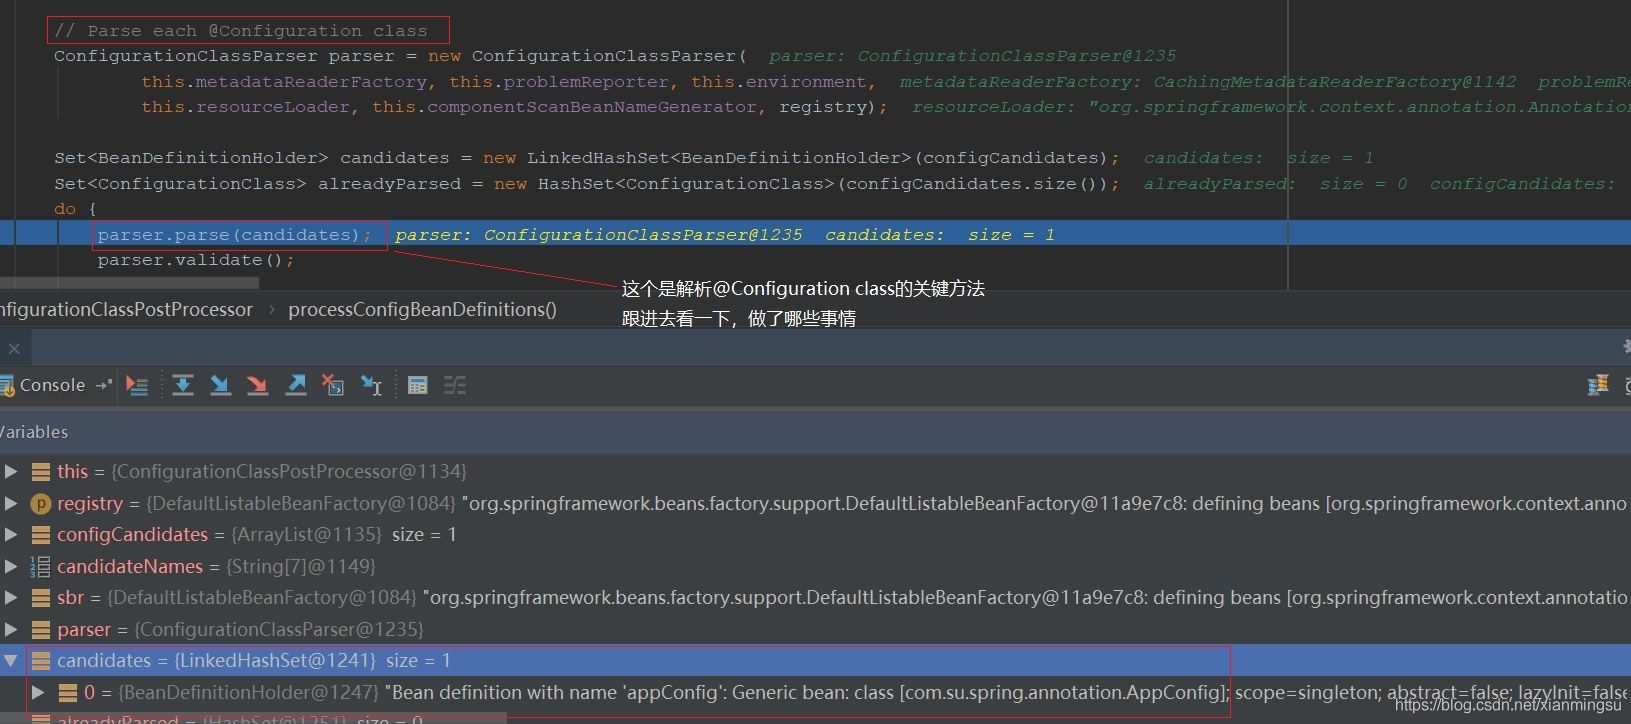Open the Evaluate Expression calculator icon

418,386
